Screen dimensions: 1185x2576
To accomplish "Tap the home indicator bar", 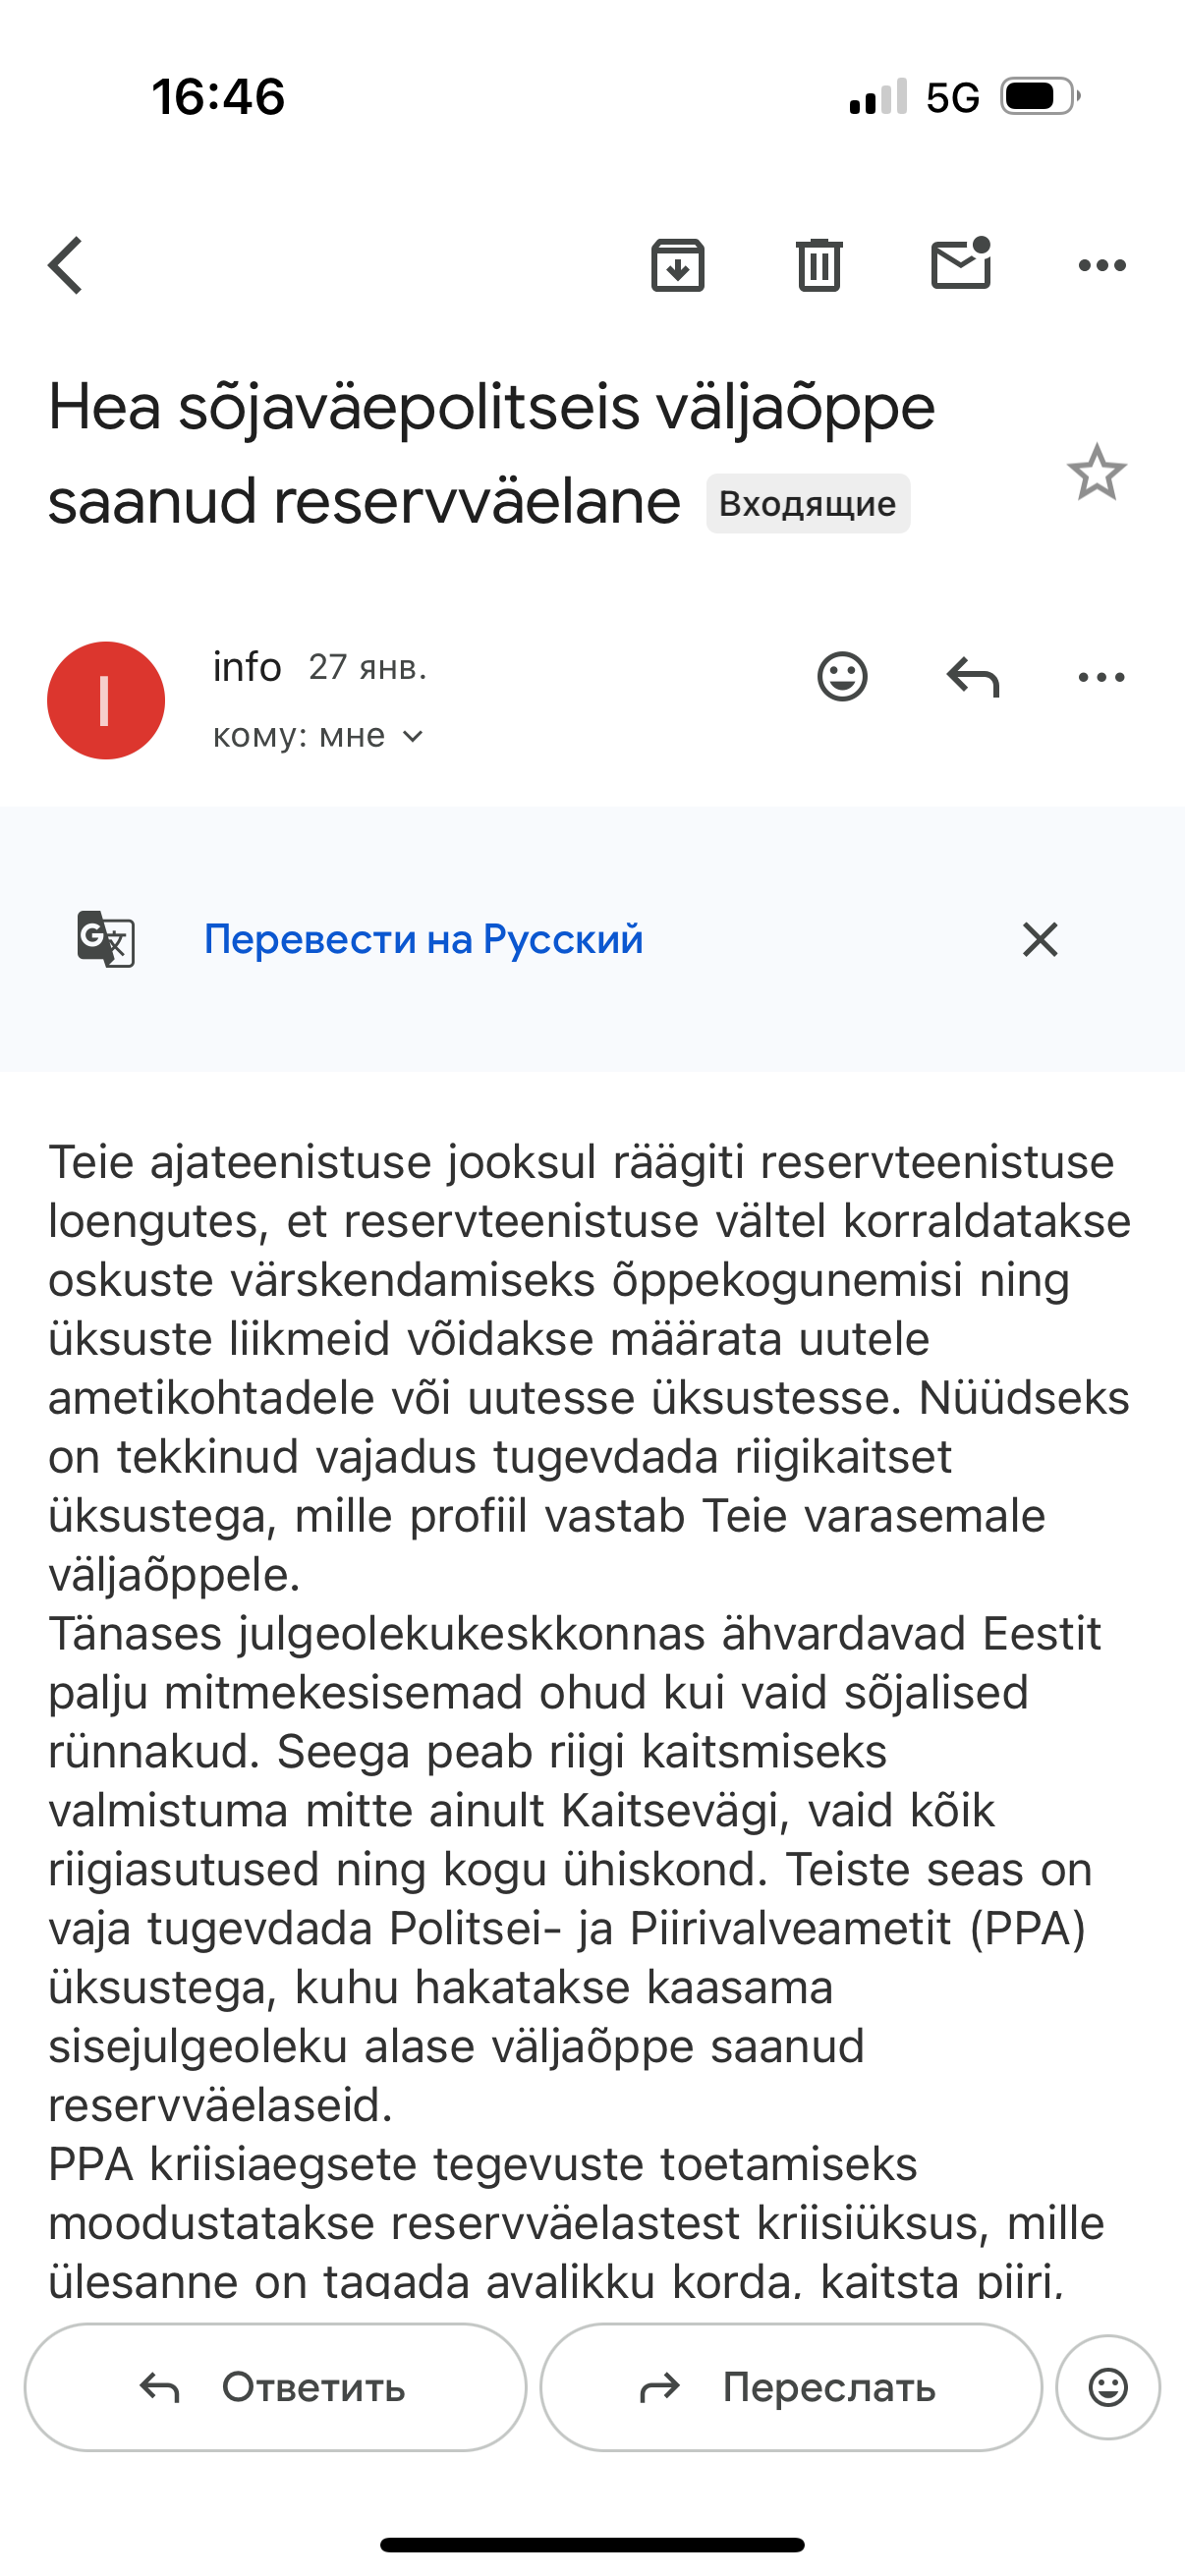I will pos(592,2544).
